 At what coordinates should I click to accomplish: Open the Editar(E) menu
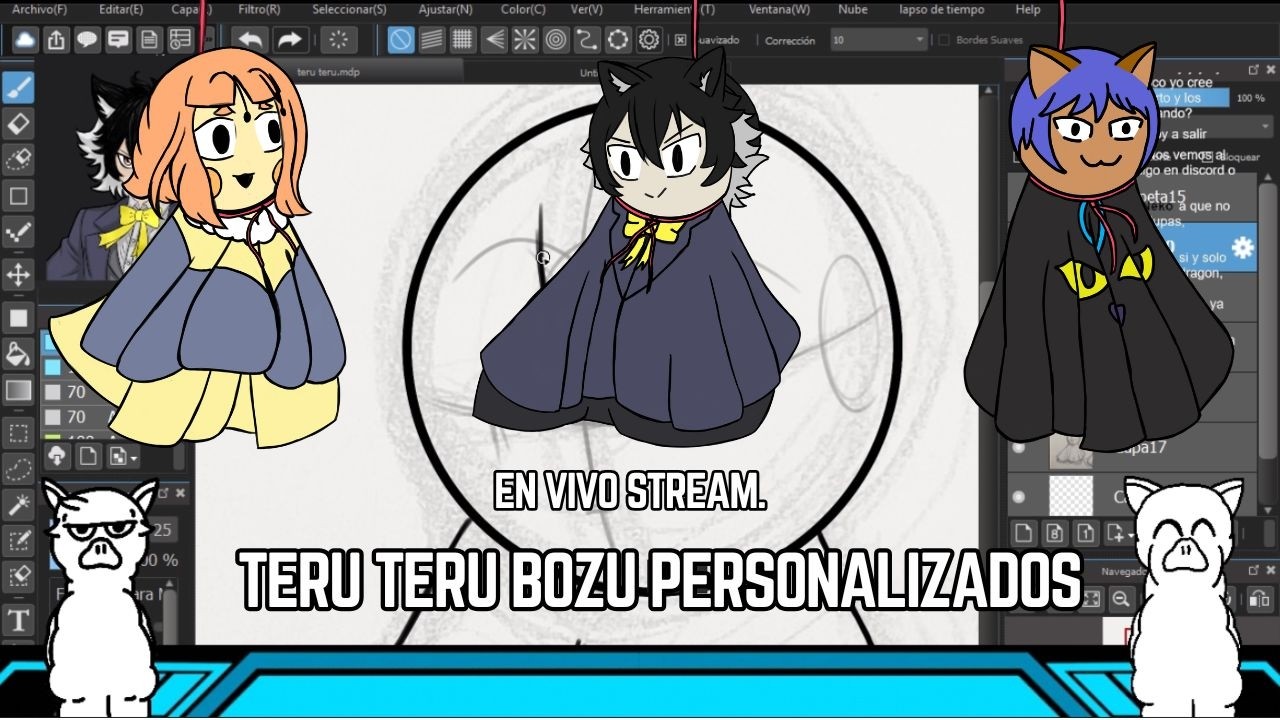pos(121,10)
